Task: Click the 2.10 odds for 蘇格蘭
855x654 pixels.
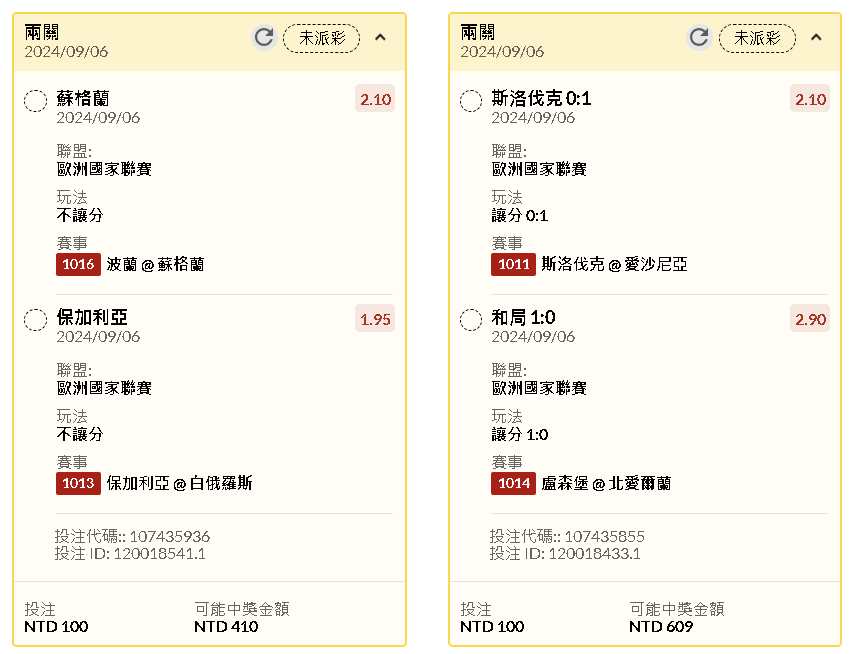Action: tap(376, 99)
